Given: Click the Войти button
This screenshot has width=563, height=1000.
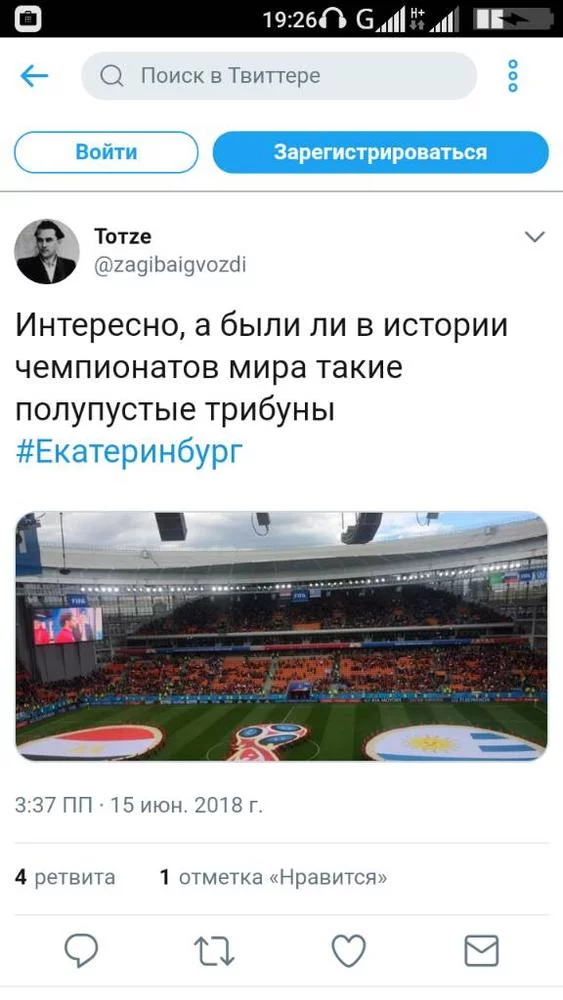Looking at the screenshot, I should pos(106,152).
